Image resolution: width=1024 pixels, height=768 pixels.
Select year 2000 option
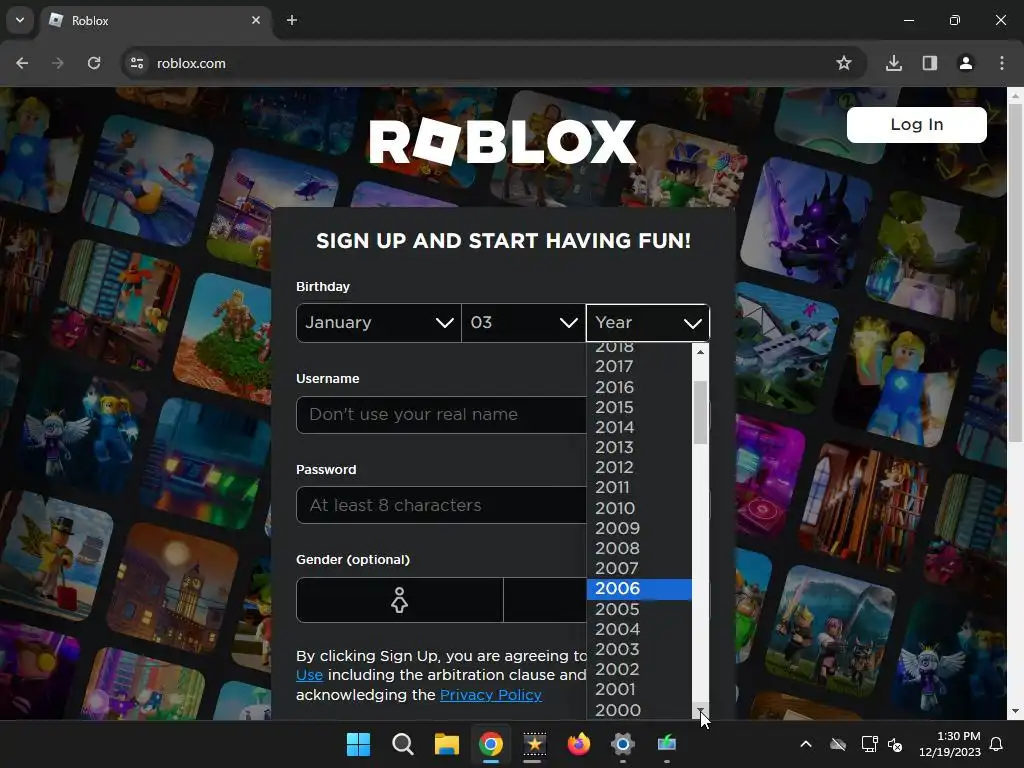click(639, 710)
